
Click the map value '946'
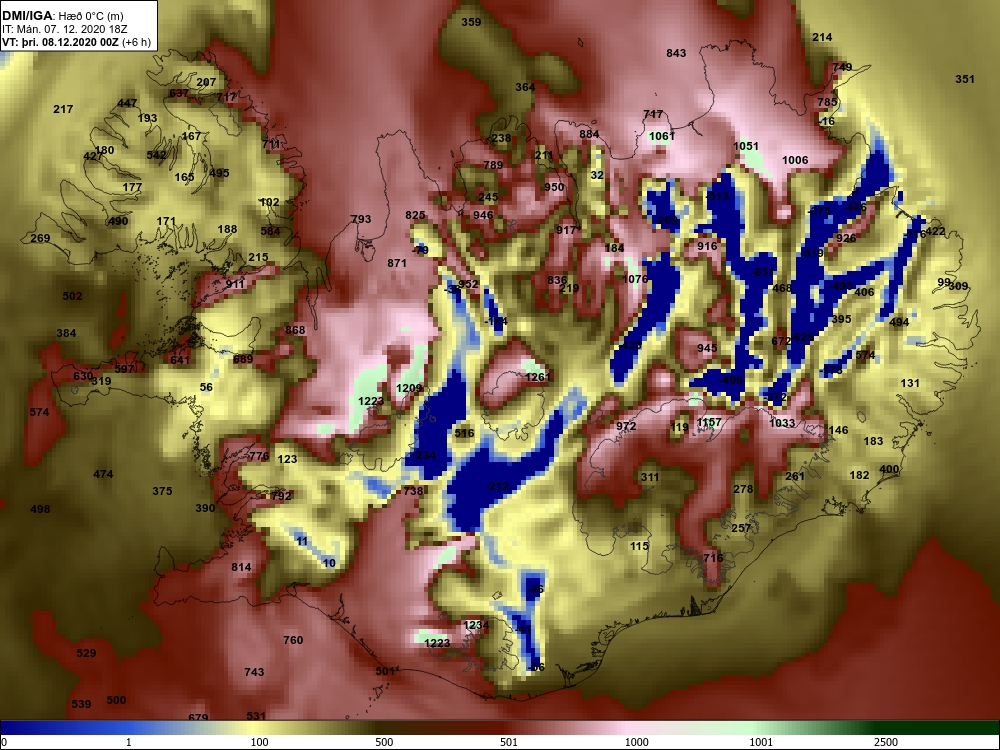(483, 215)
